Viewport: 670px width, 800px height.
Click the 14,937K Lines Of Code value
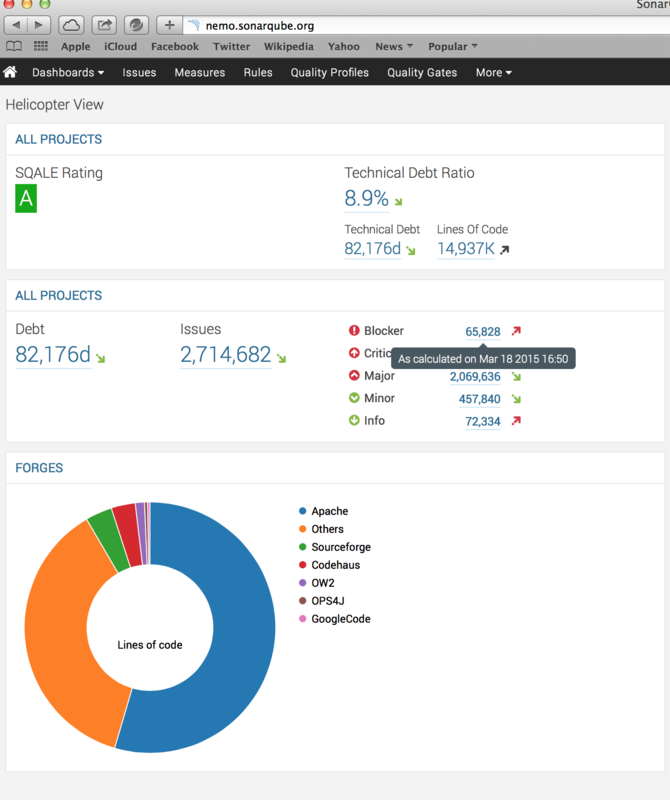[466, 248]
